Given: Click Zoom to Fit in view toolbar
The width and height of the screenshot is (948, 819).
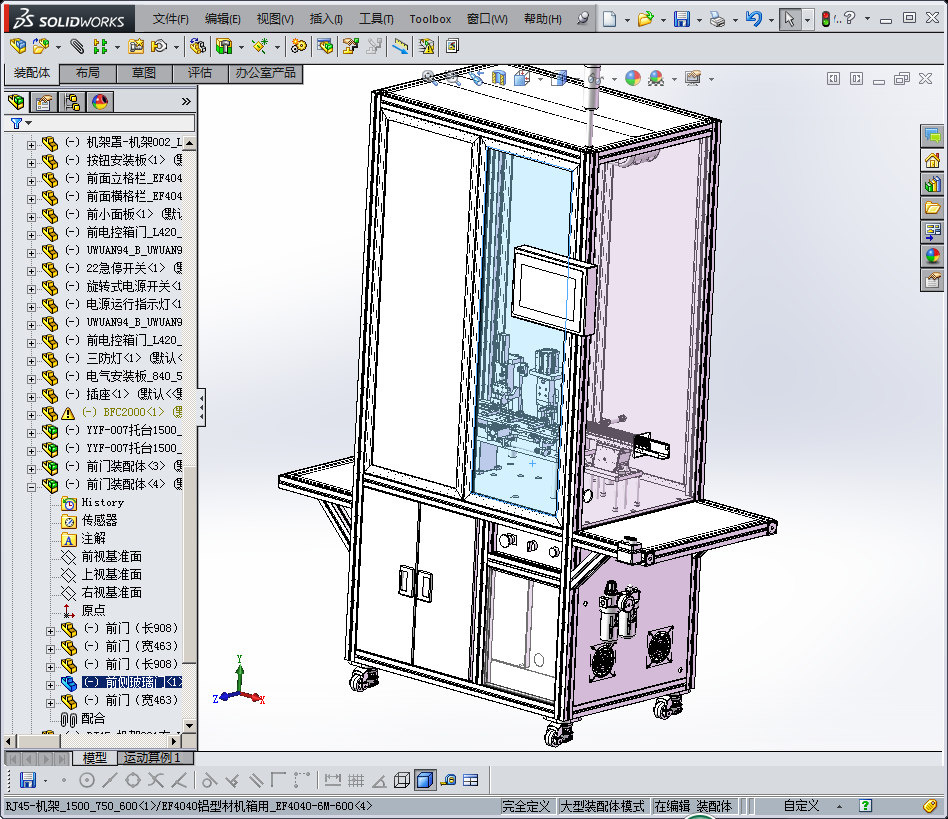Looking at the screenshot, I should pos(429,77).
